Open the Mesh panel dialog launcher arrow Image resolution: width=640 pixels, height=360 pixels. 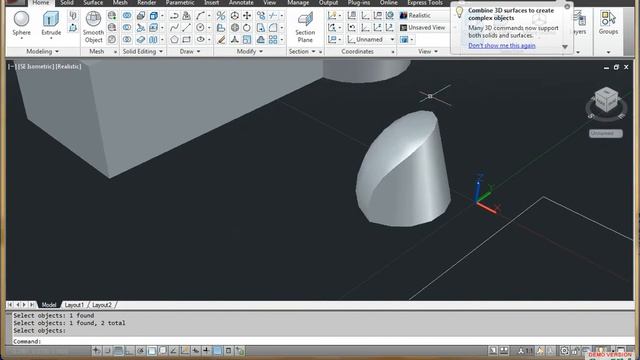point(115,52)
